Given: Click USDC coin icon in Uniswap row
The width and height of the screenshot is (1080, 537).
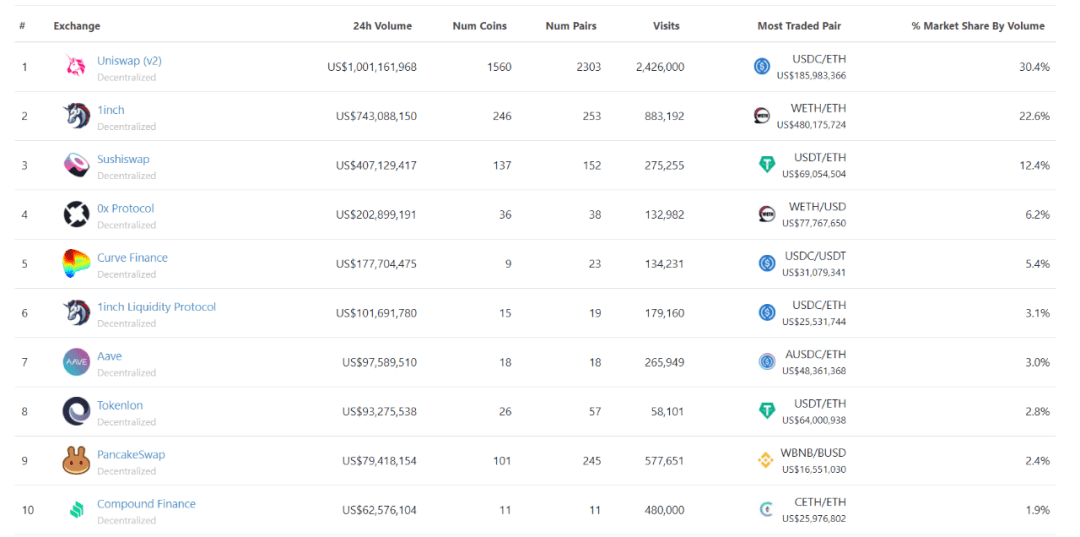Looking at the screenshot, I should [762, 67].
